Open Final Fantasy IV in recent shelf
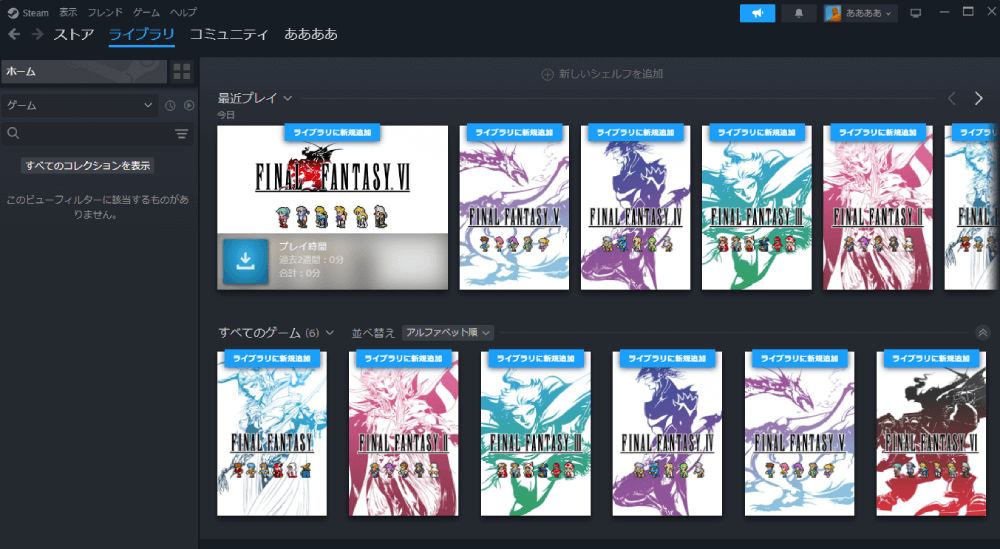Image resolution: width=1000 pixels, height=549 pixels. (635, 207)
